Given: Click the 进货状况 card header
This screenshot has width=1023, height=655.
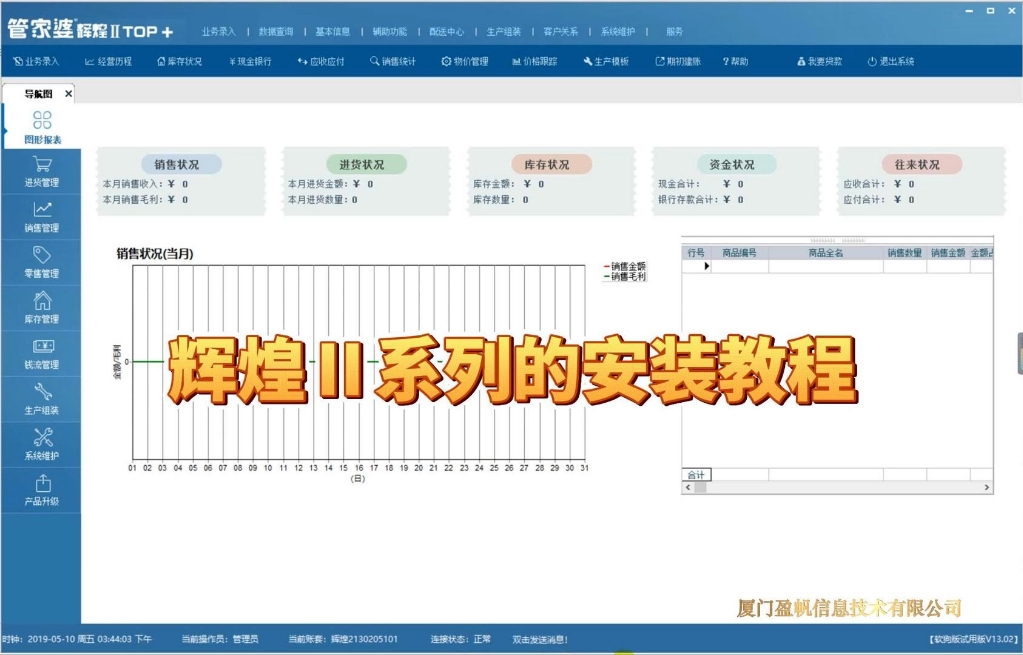Looking at the screenshot, I should 366,164.
